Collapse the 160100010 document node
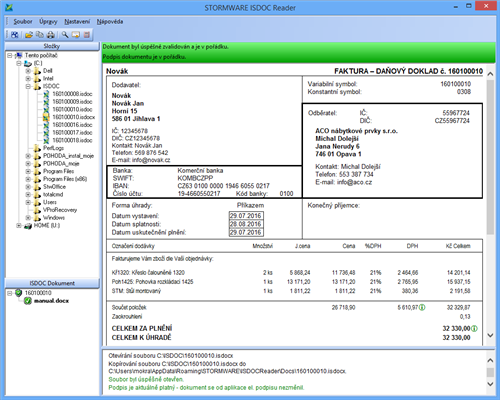Screen dimensions: 500x400 [10, 293]
